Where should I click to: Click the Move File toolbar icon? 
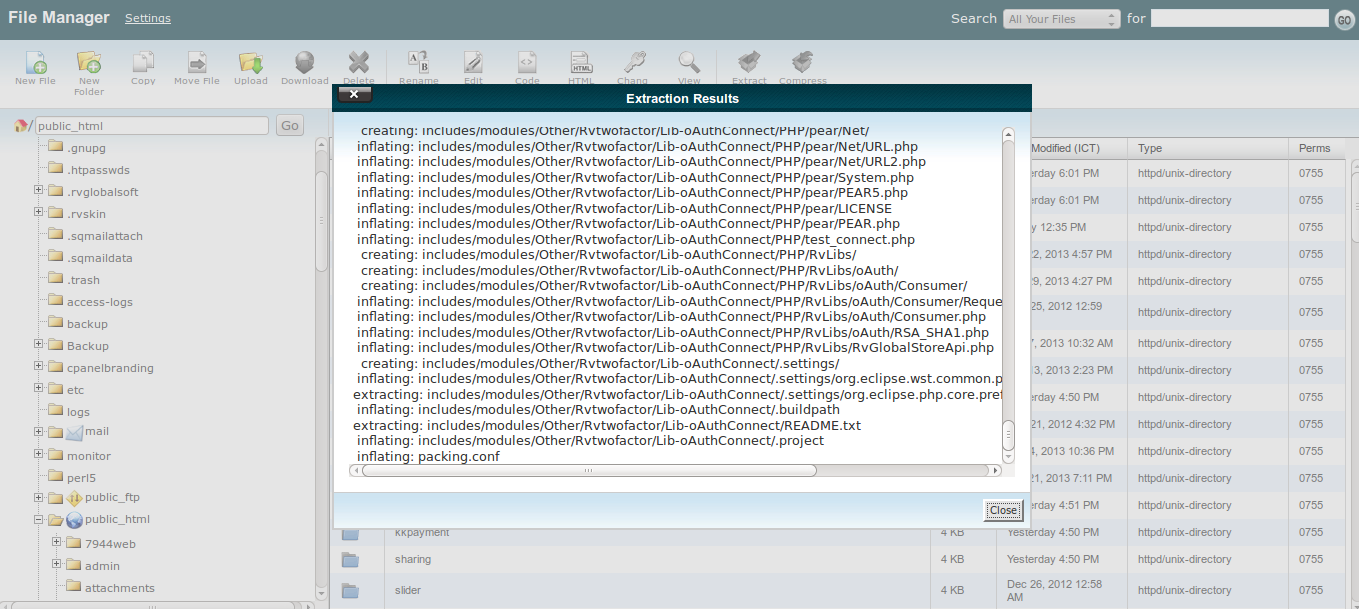pyautogui.click(x=197, y=63)
